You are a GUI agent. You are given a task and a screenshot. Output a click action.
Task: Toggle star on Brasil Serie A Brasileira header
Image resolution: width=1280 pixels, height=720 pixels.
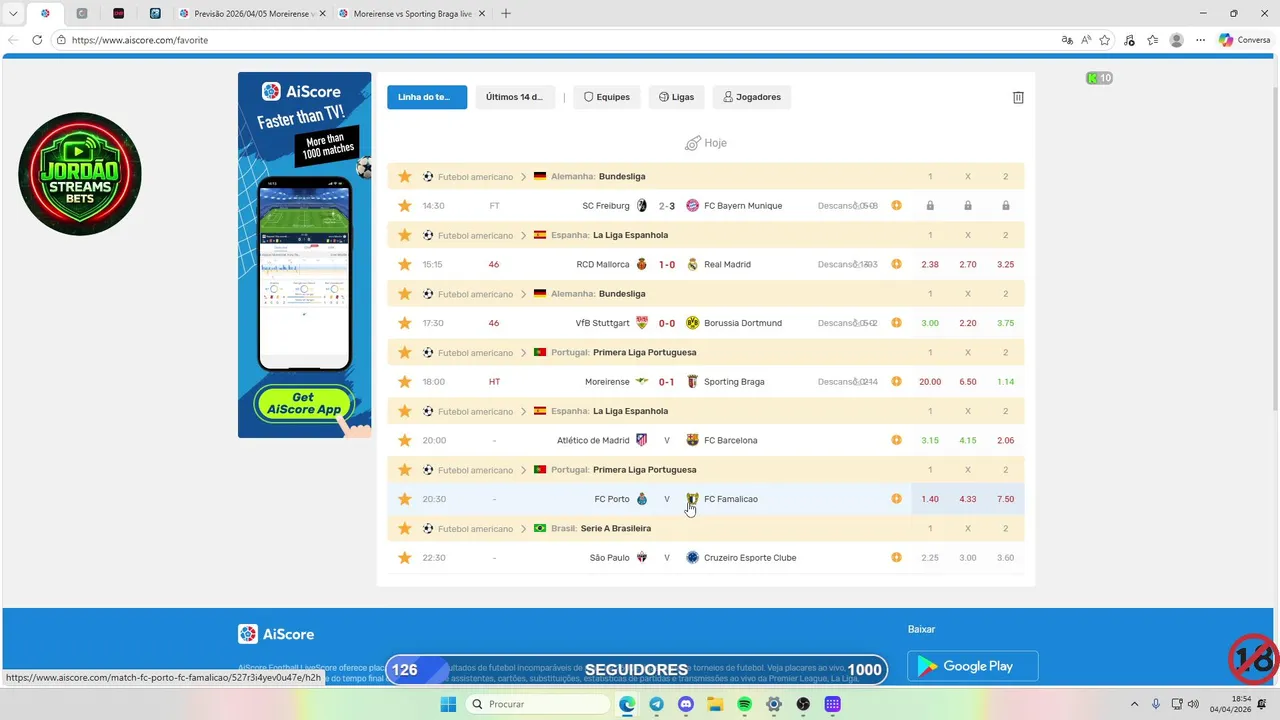pyautogui.click(x=405, y=528)
